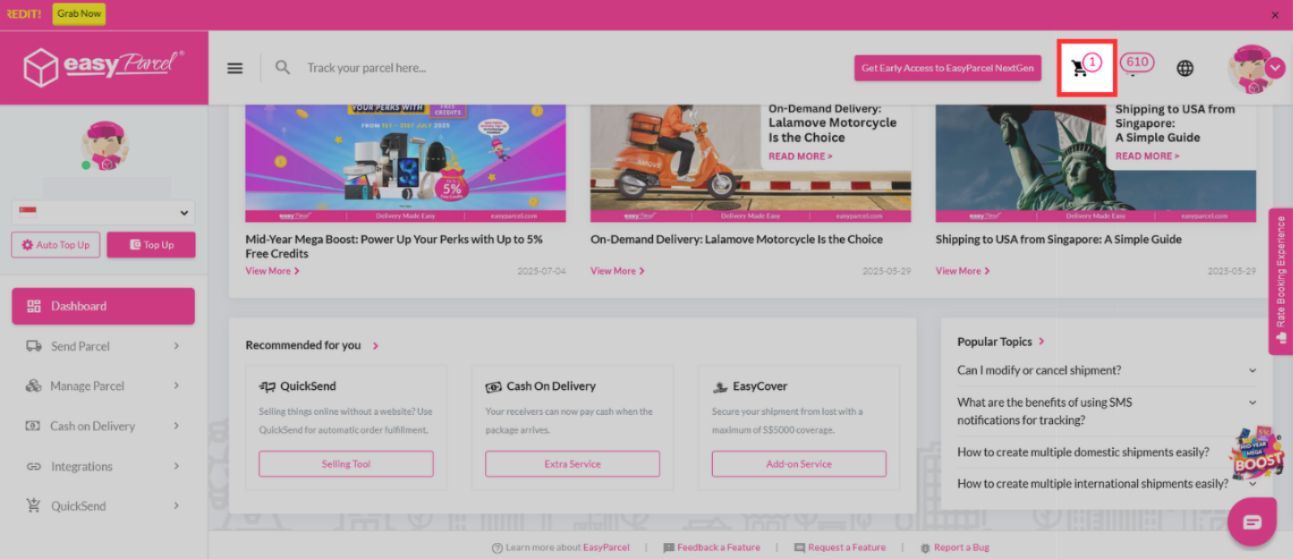
Task: Click the Selling Tool button
Action: [346, 464]
